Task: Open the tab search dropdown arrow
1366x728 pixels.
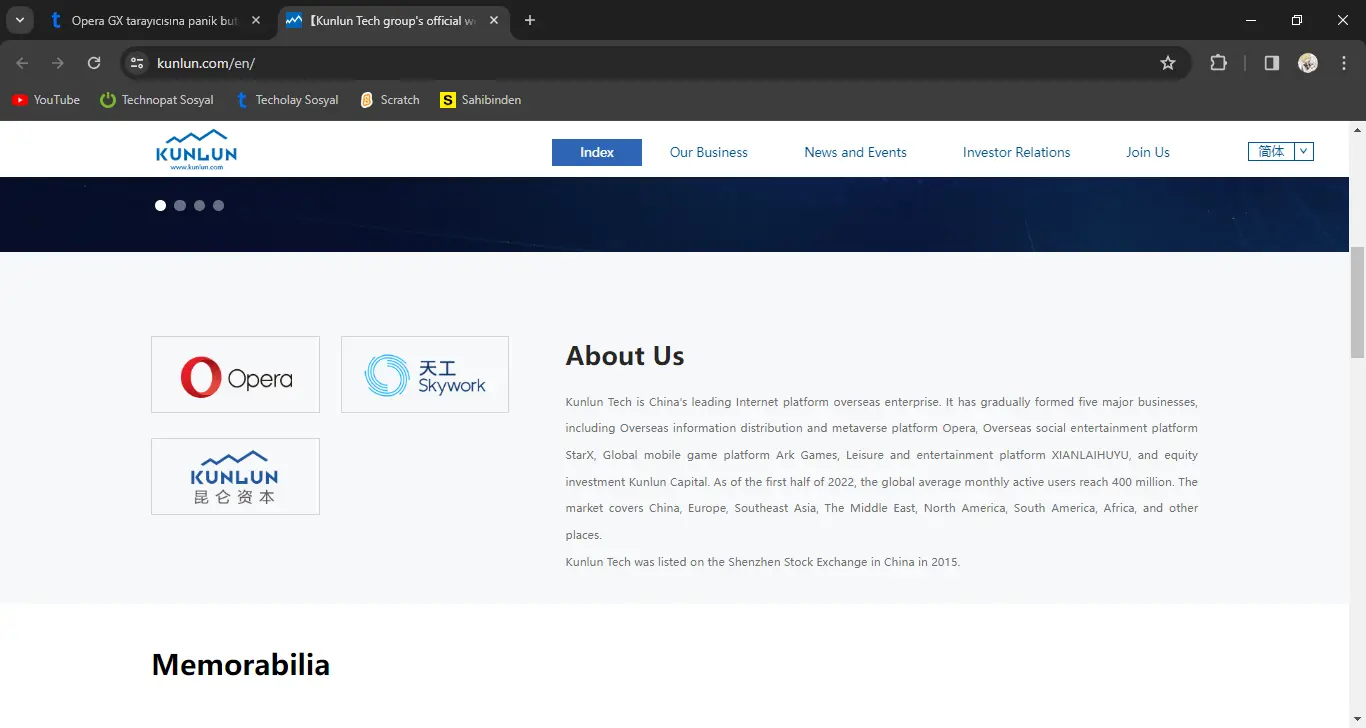Action: 19,20
